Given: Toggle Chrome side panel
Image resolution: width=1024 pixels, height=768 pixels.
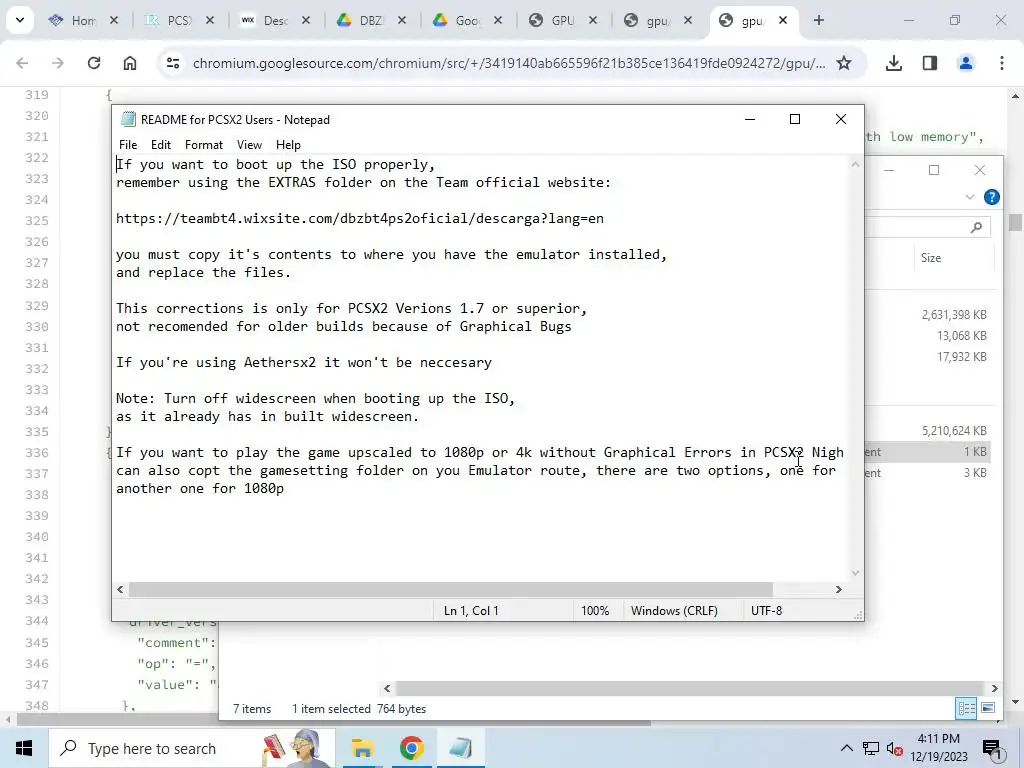Looking at the screenshot, I should [930, 63].
